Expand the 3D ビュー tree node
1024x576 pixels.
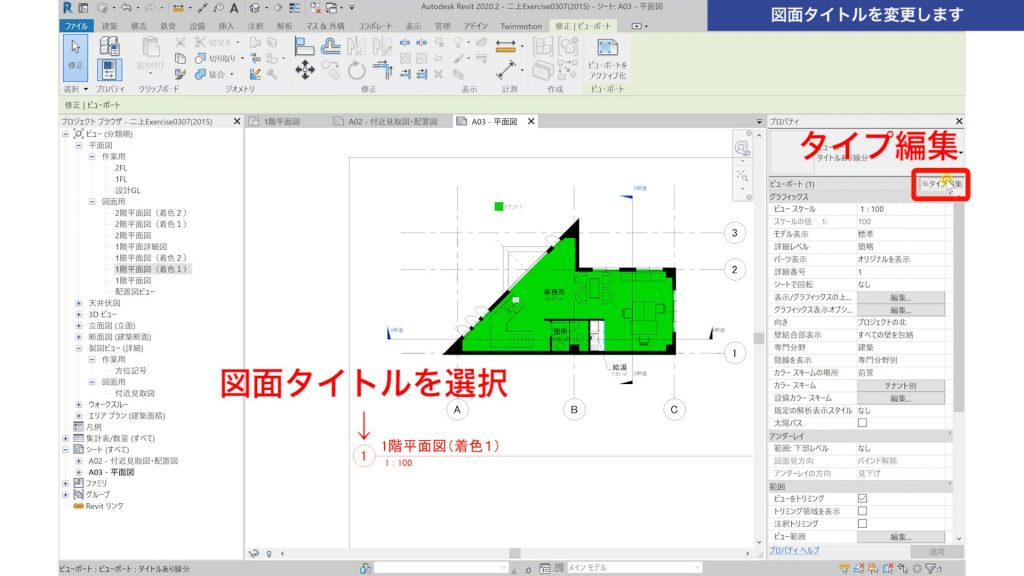[x=77, y=314]
